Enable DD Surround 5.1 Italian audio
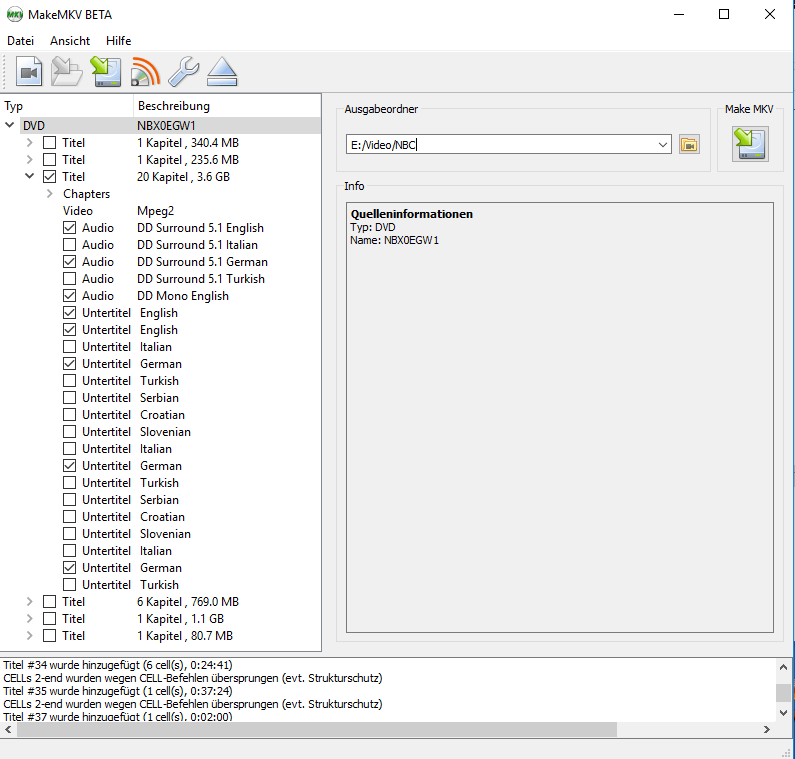This screenshot has height=759, width=795. point(69,245)
